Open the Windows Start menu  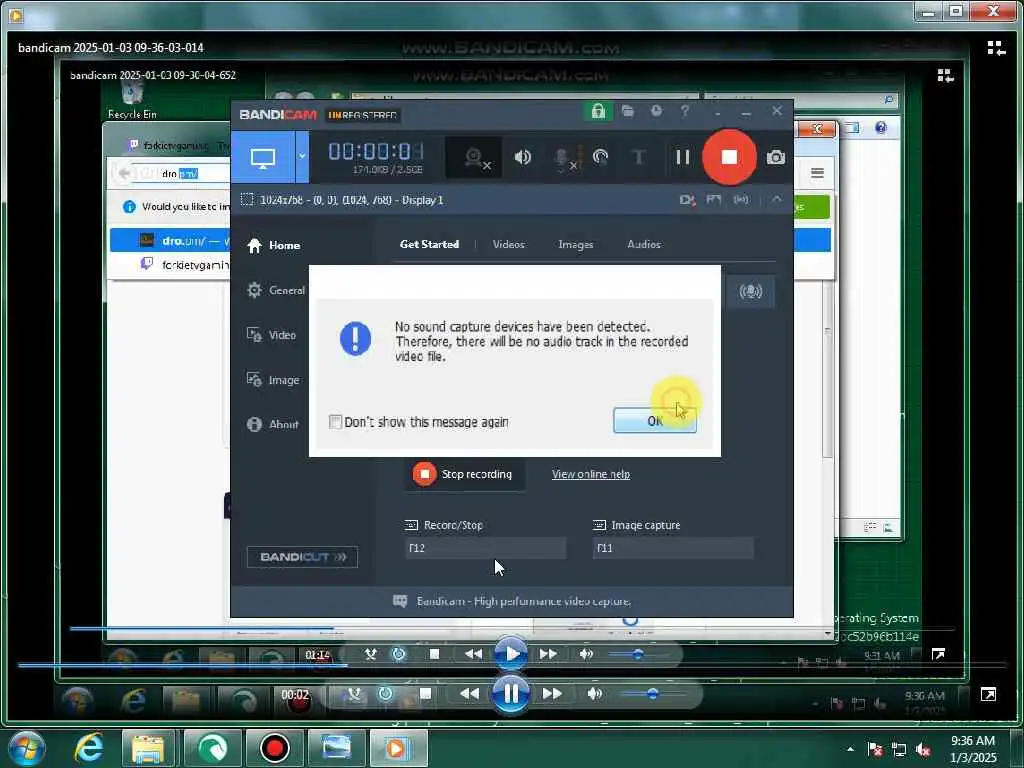tap(27, 748)
